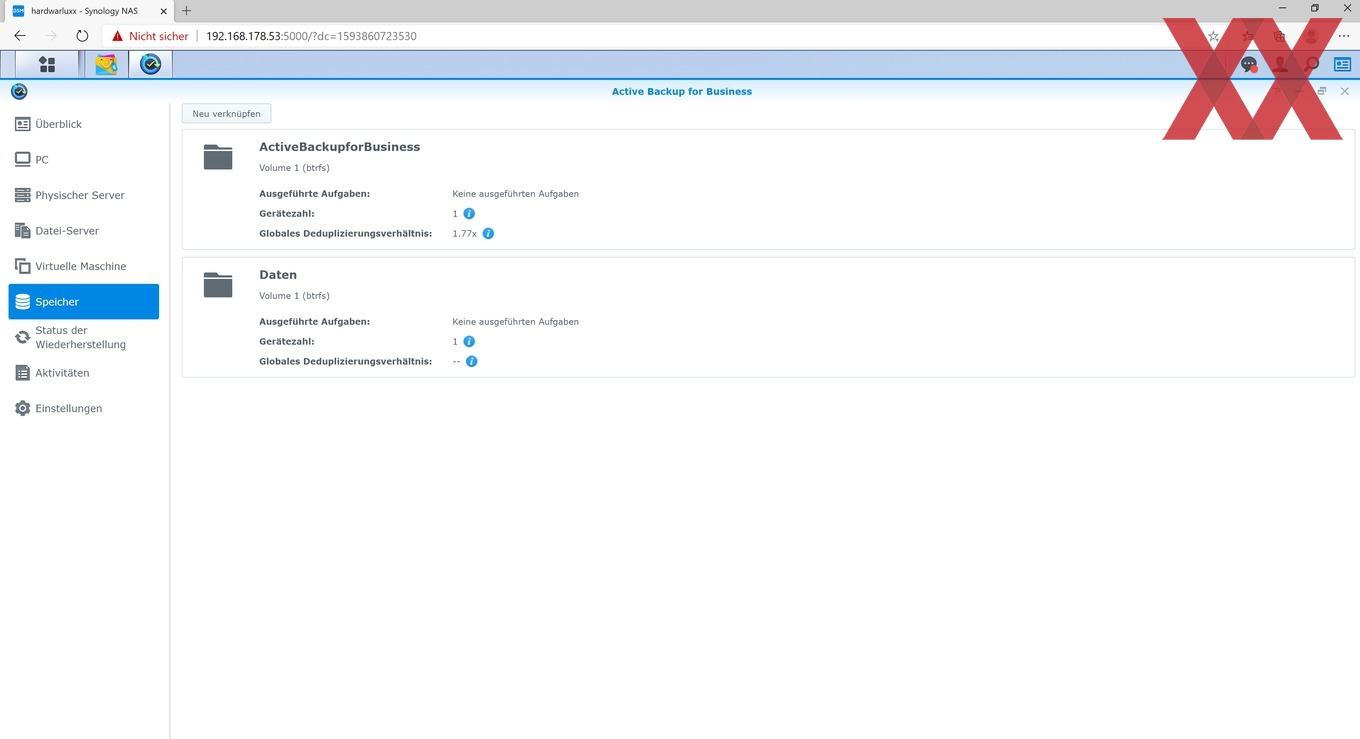
Task: Bookmark page with star icon
Action: tap(1213, 36)
